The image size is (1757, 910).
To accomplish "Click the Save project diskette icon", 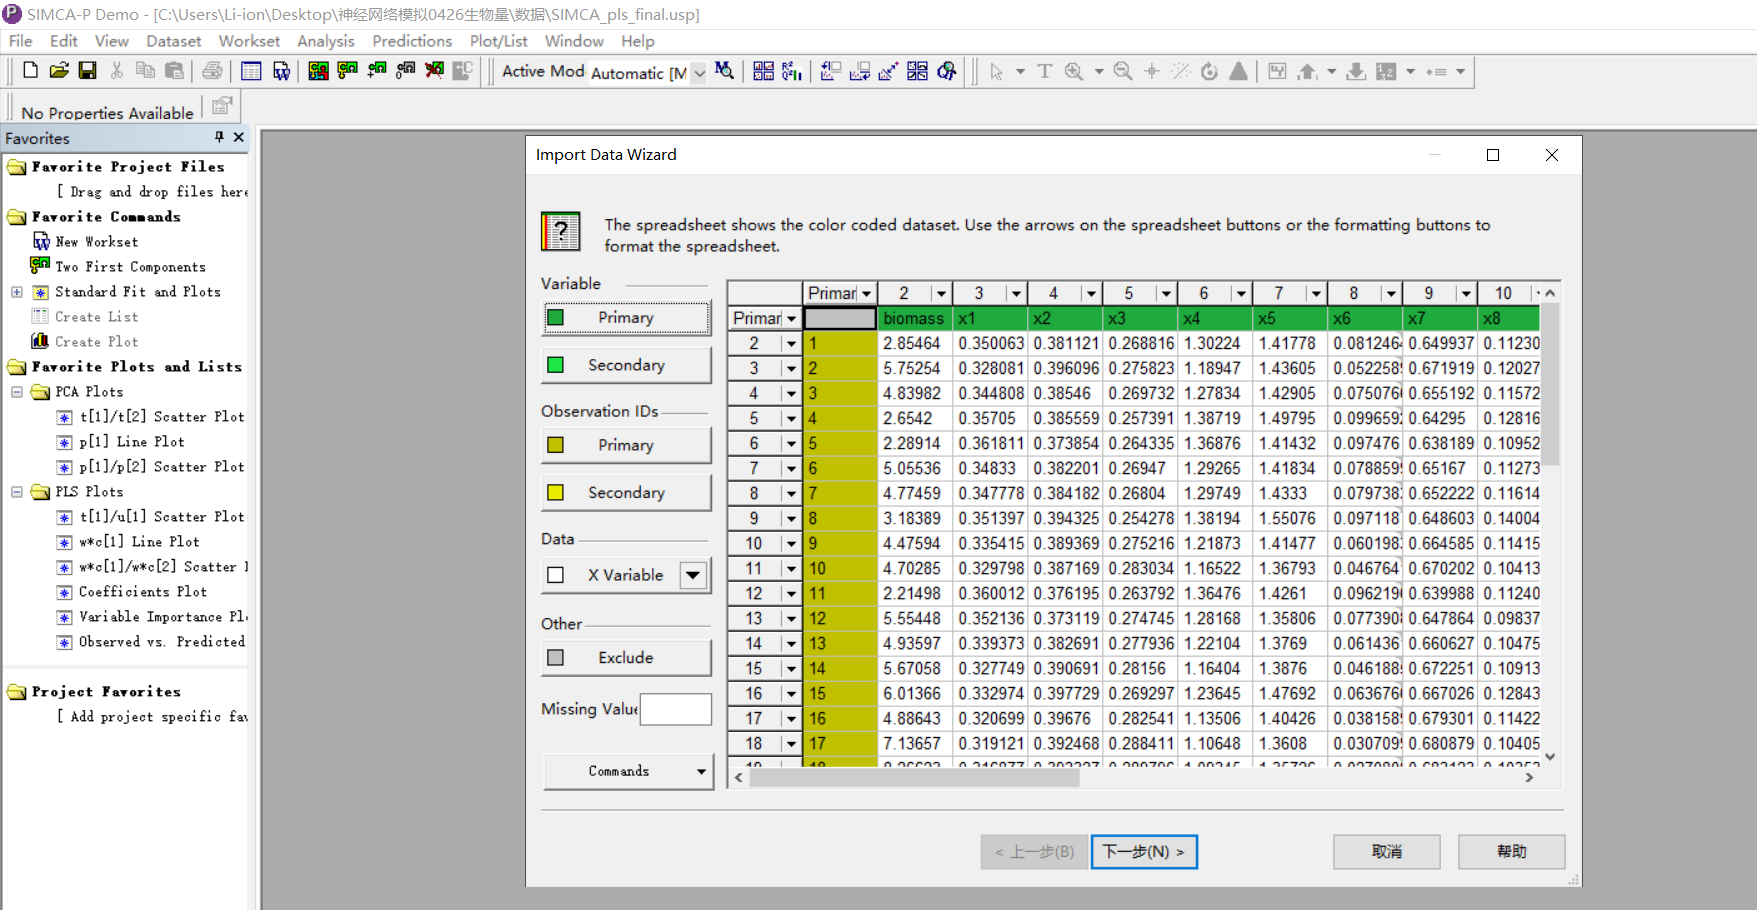I will tap(88, 71).
